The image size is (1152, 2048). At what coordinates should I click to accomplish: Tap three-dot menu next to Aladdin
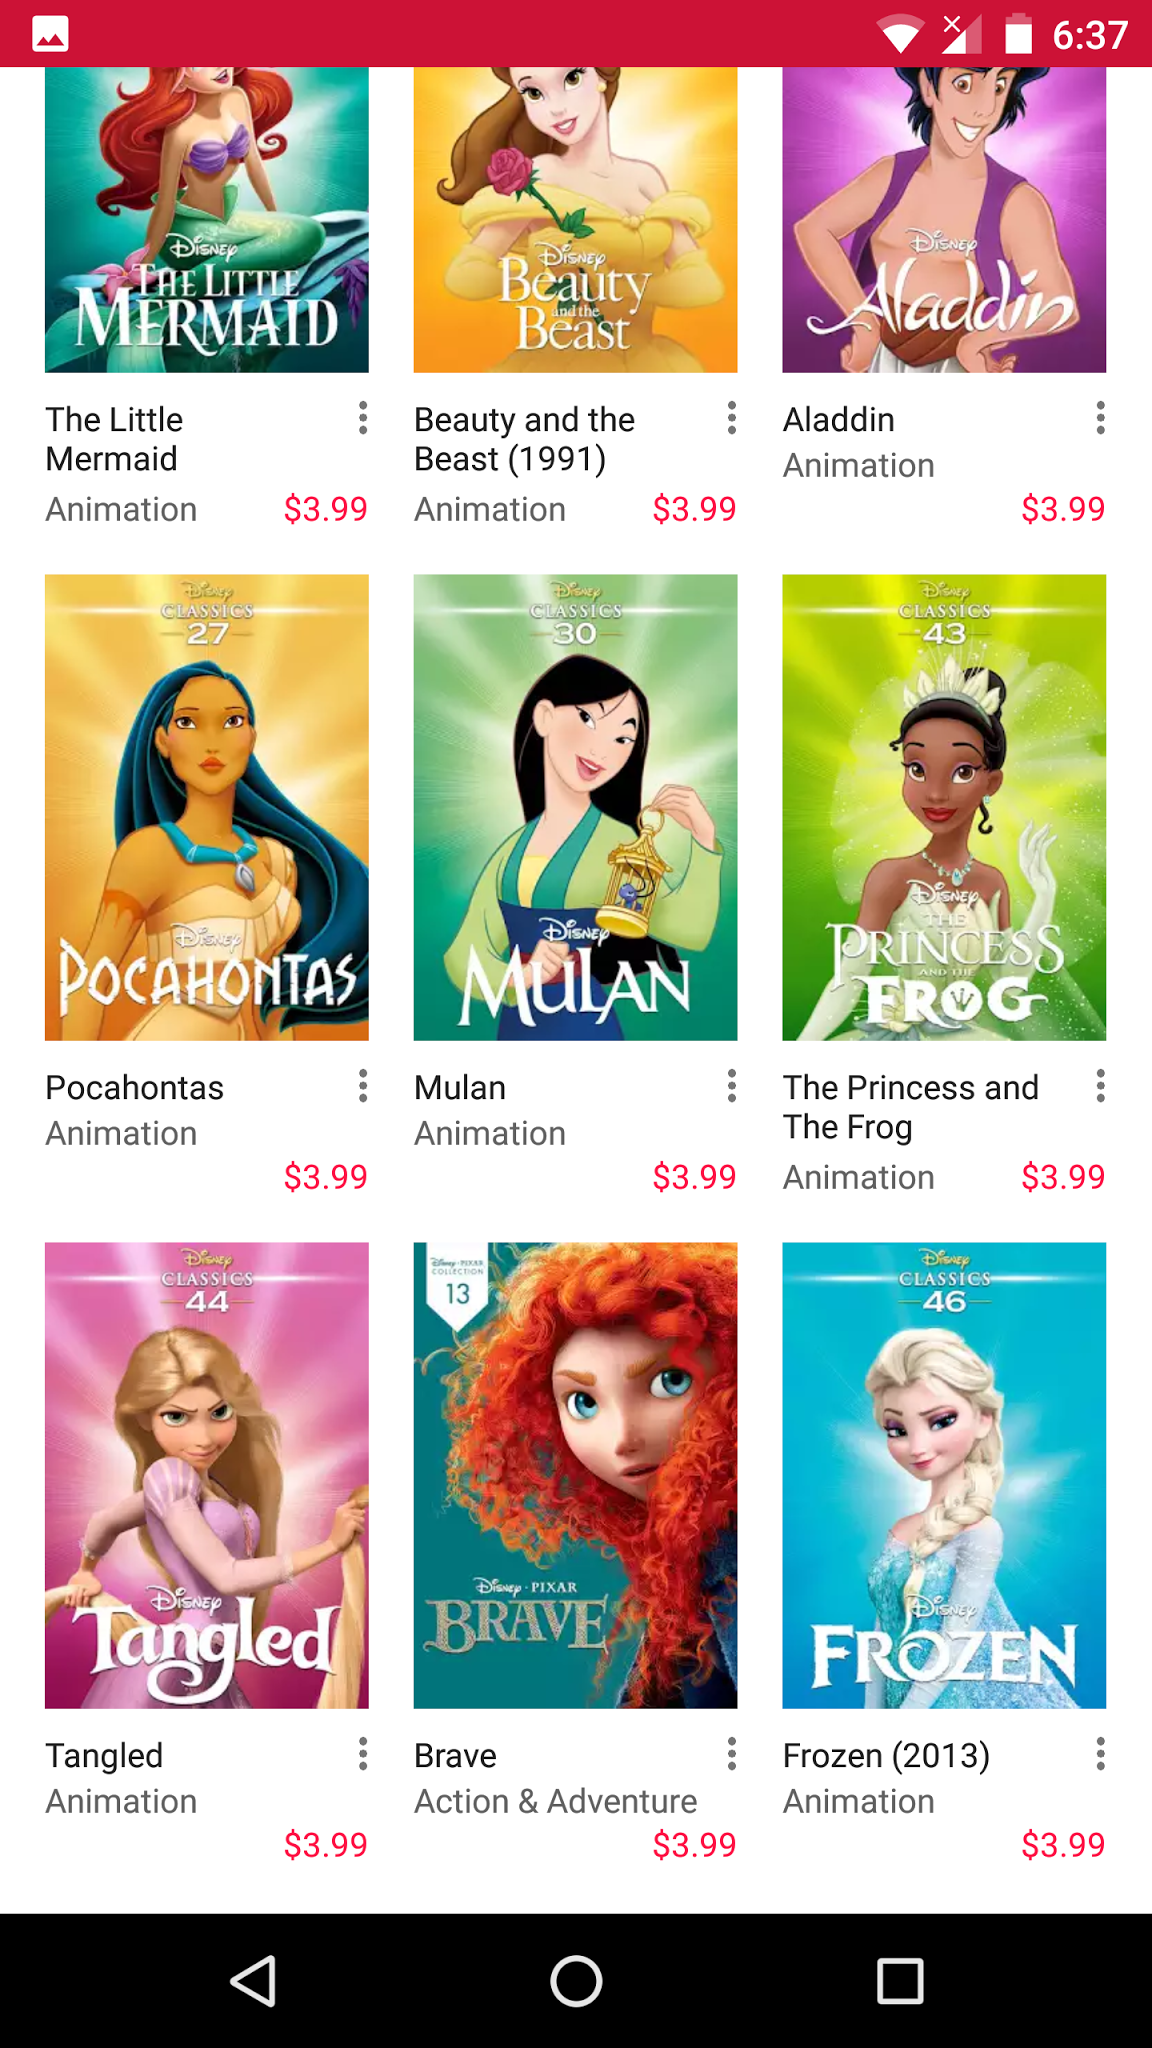pos(1100,418)
